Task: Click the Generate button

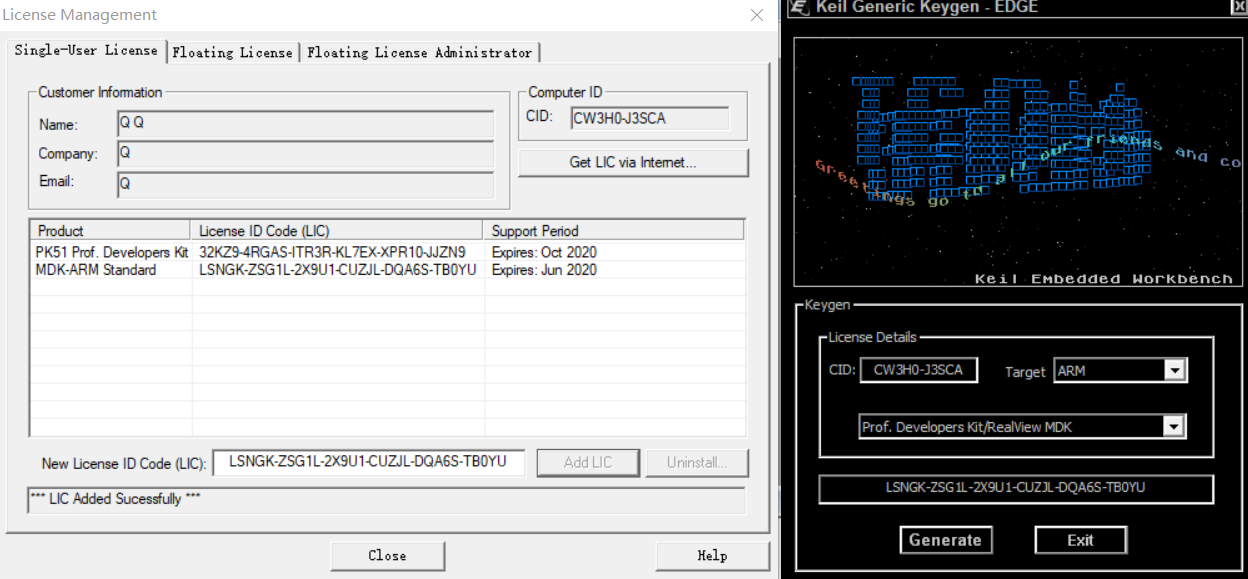Action: (x=945, y=540)
